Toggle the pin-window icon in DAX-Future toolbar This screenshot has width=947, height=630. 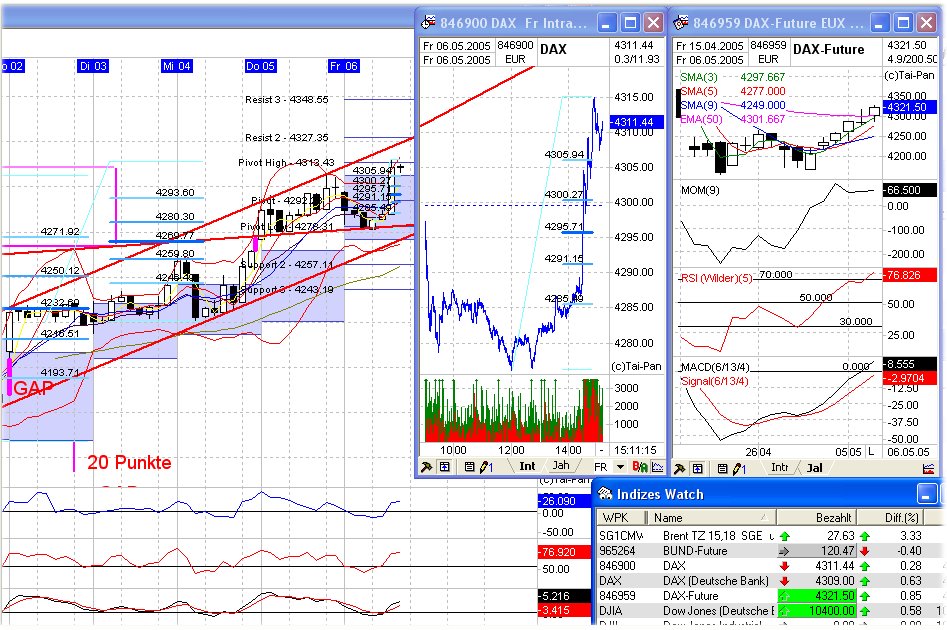tap(698, 468)
